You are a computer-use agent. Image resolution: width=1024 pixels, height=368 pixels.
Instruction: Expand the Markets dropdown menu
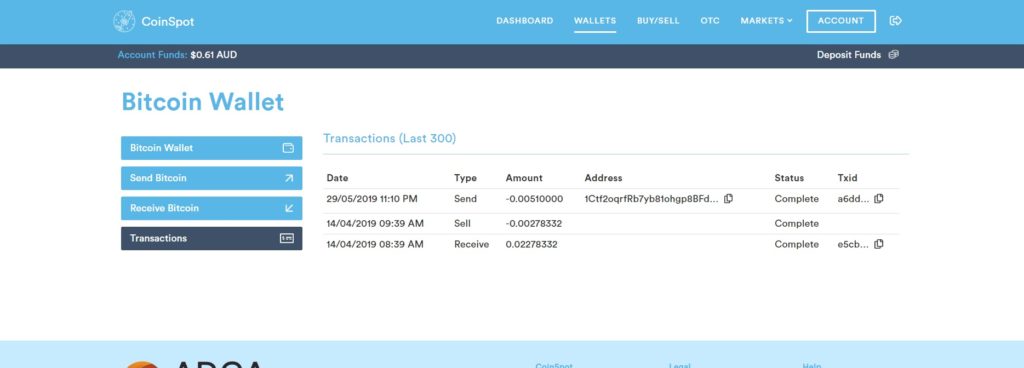pyautogui.click(x=766, y=21)
